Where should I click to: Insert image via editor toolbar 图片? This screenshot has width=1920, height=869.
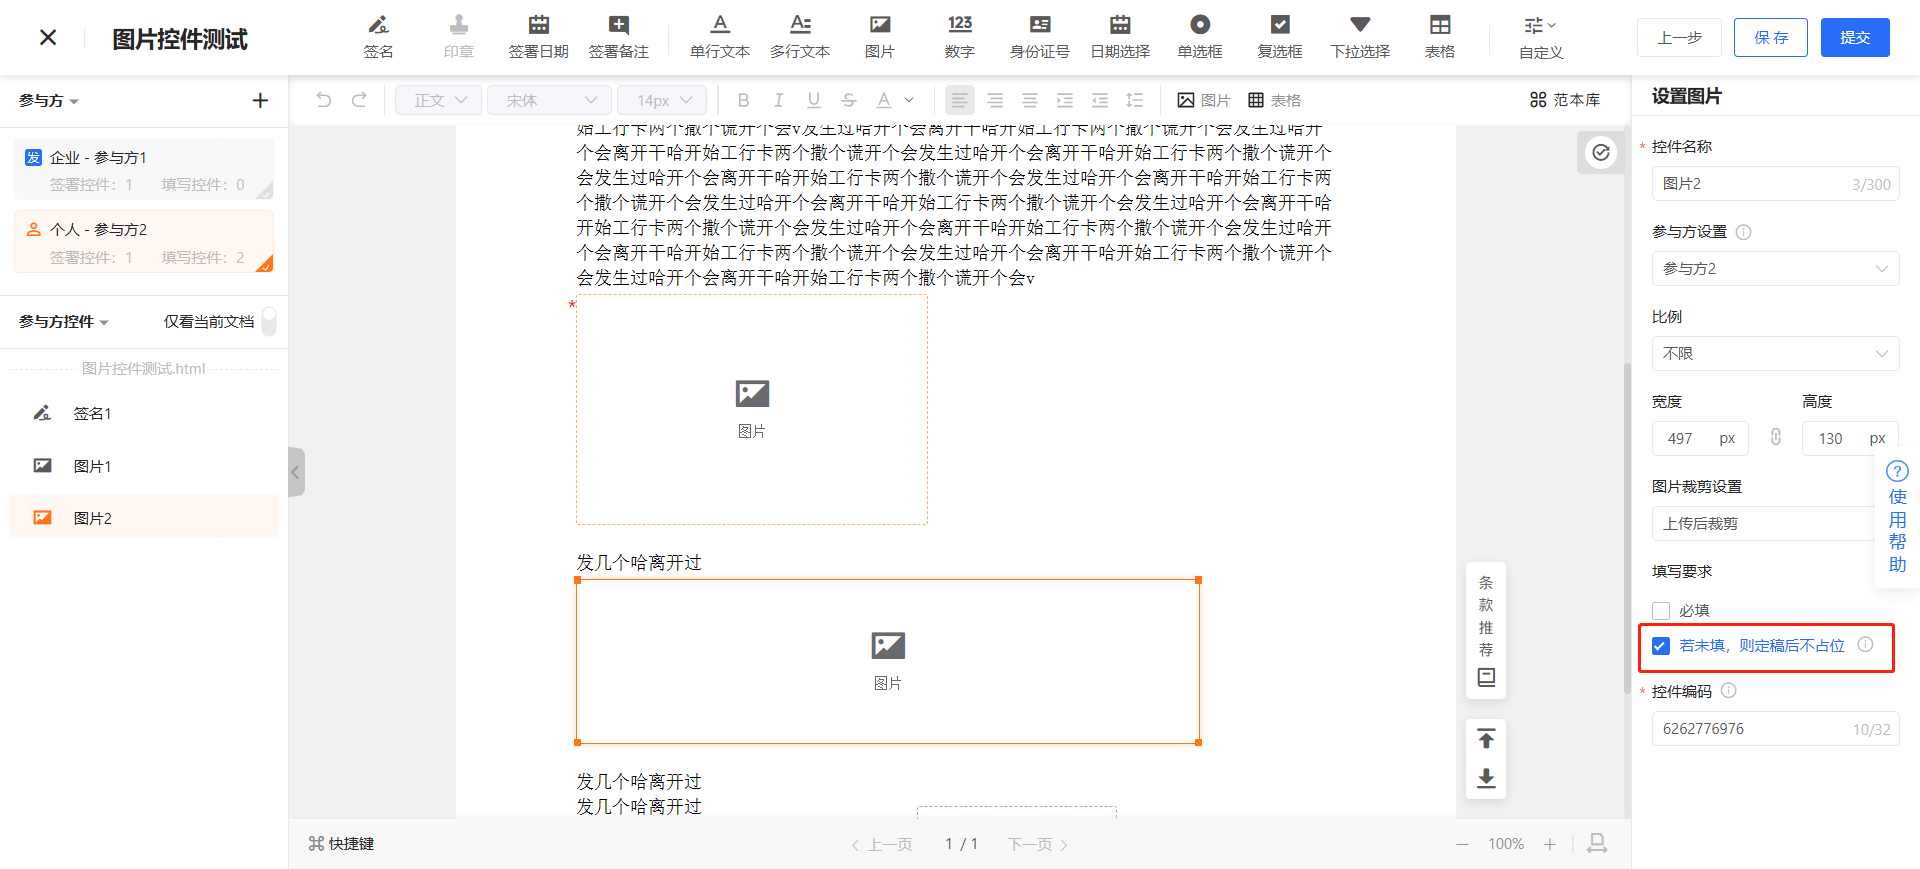coord(1204,100)
